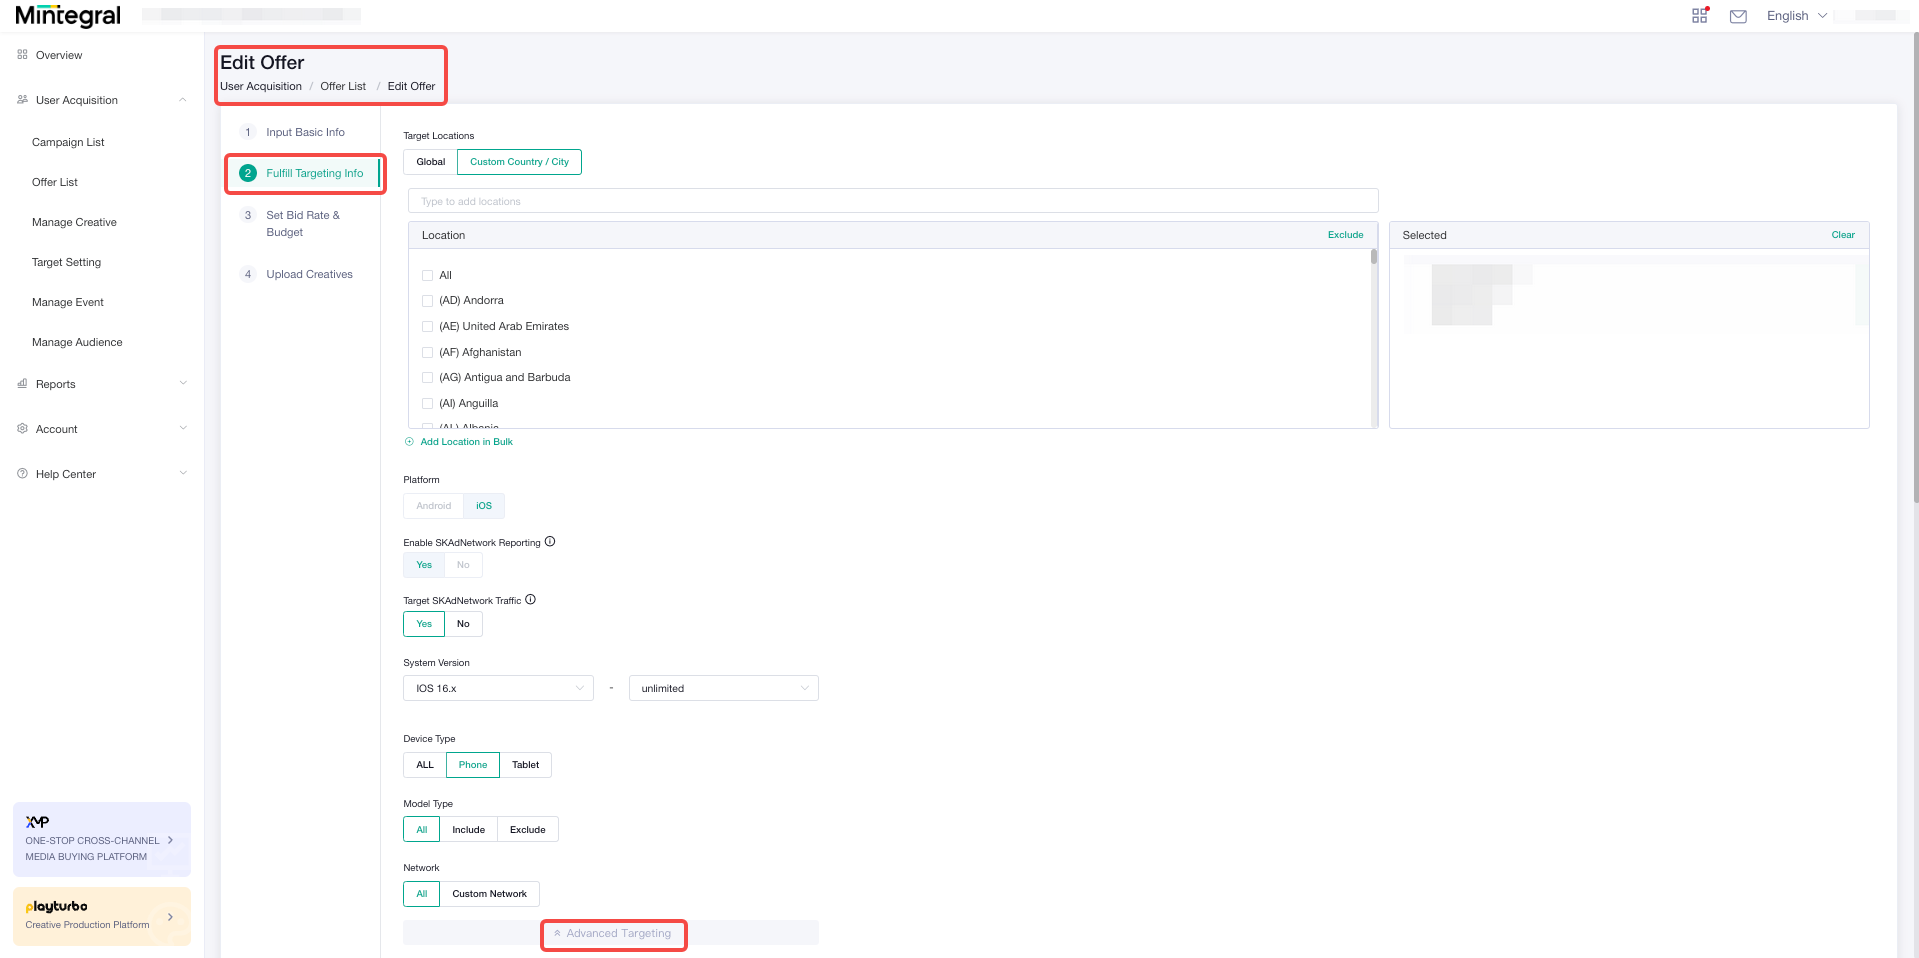This screenshot has height=958, width=1919.
Task: Open the message envelope icon
Action: pyautogui.click(x=1738, y=16)
